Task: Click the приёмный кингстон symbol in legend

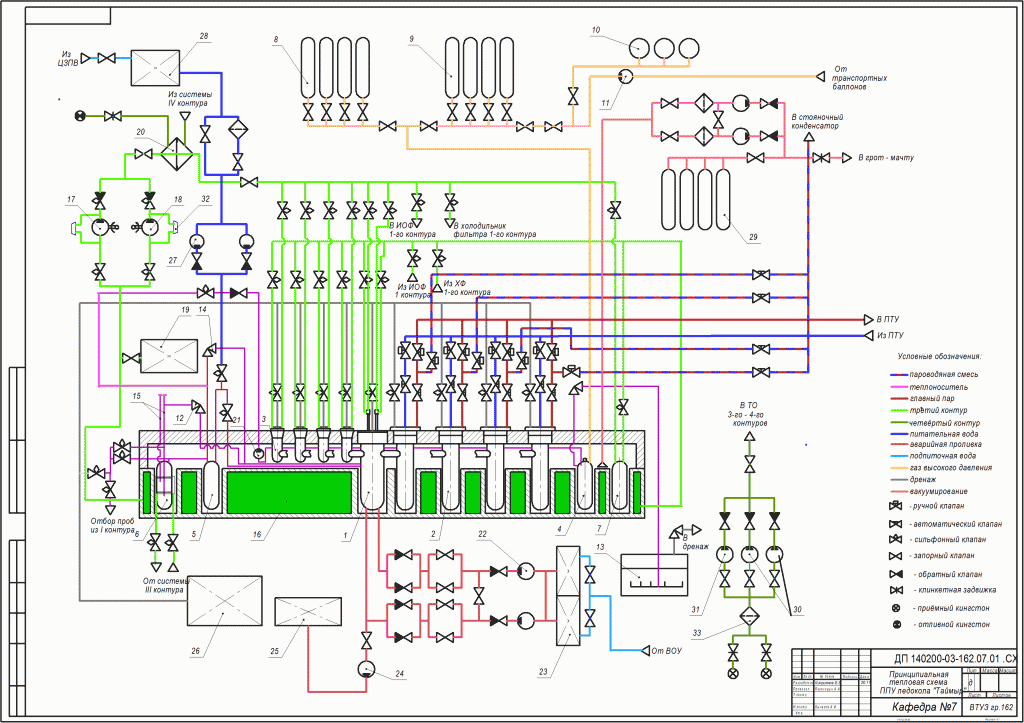Action: (896, 608)
